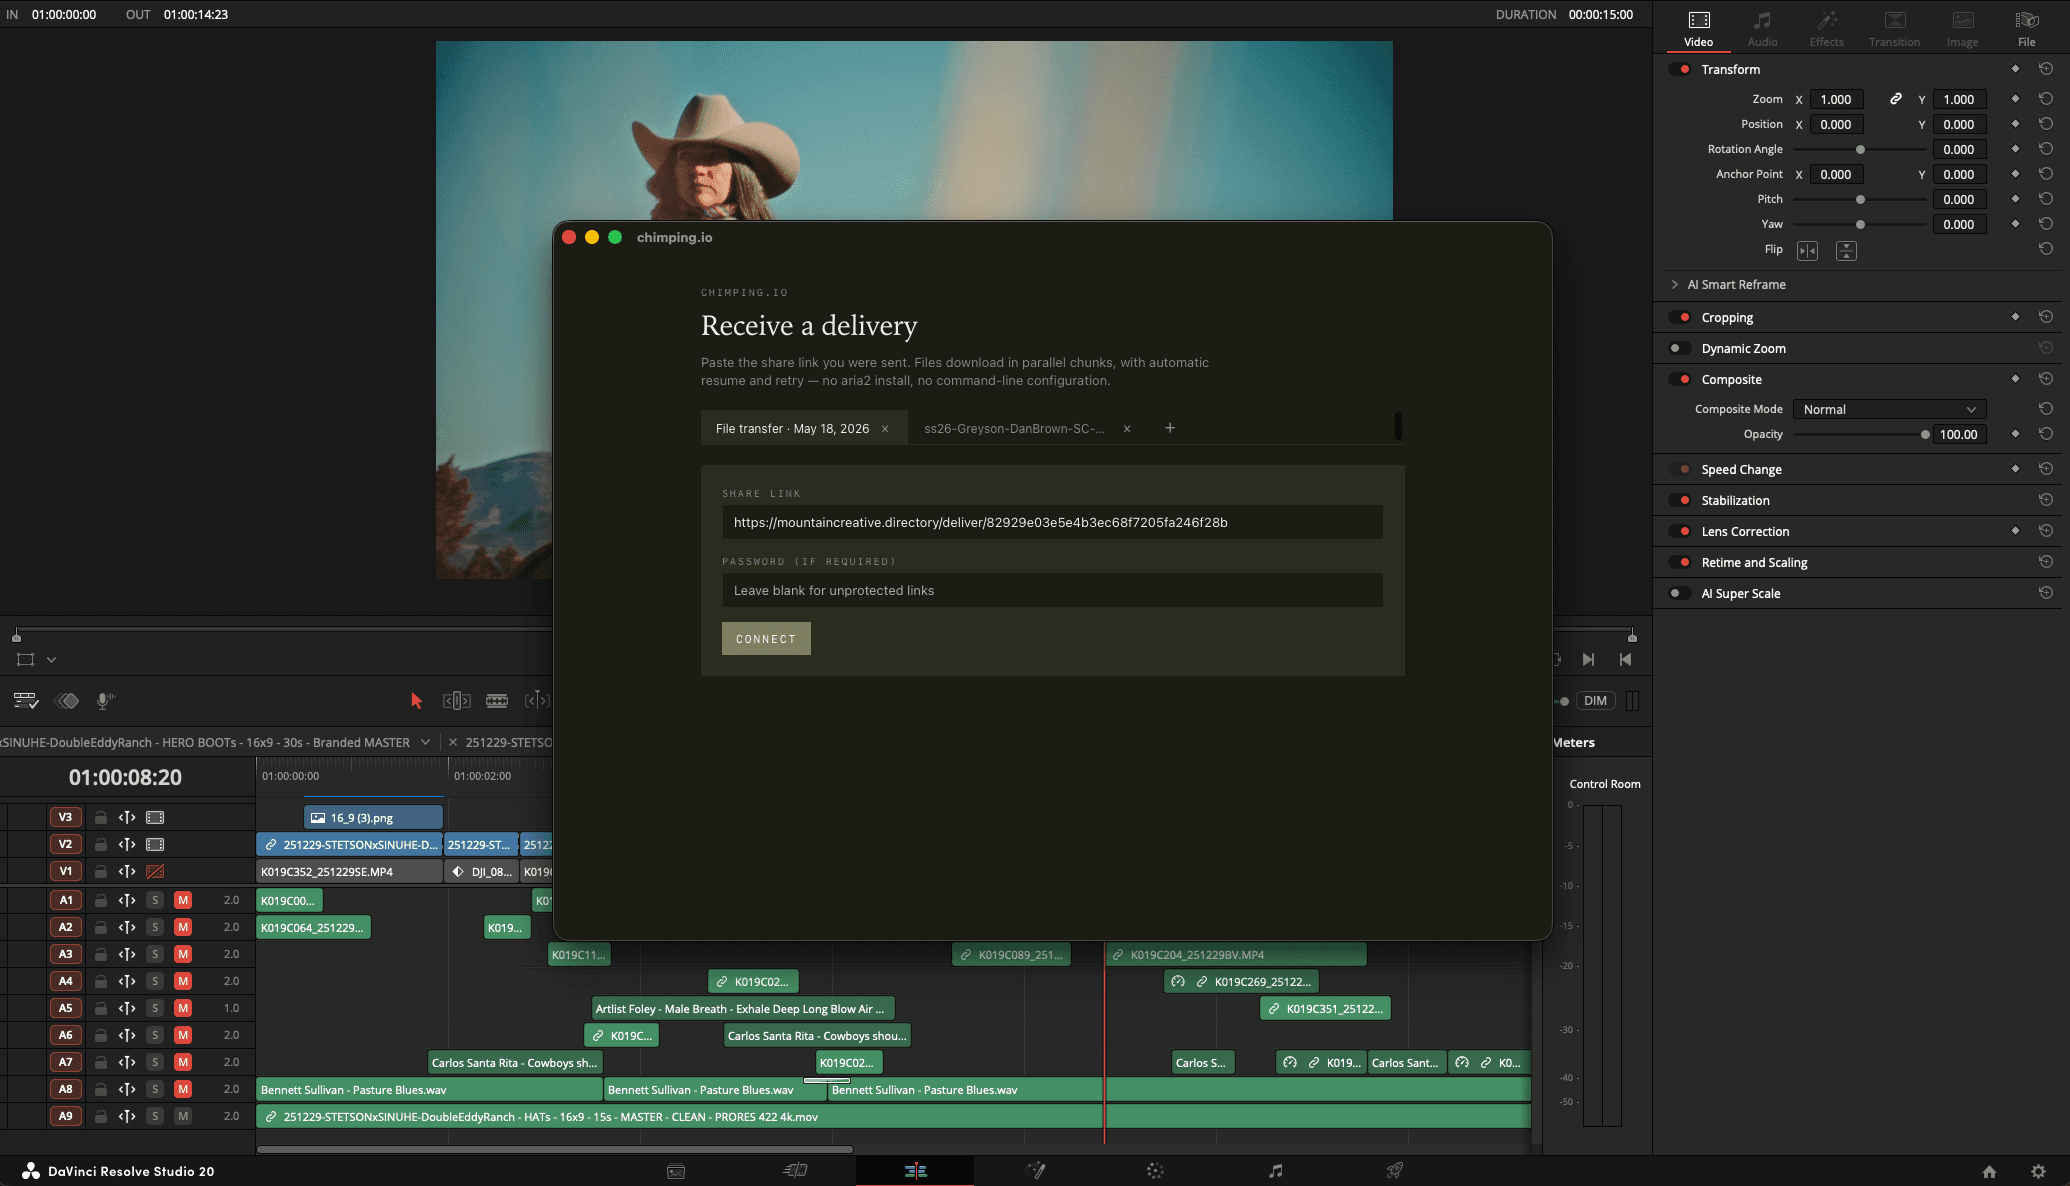Viewport: 2070px width, 1186px height.
Task: Enable the AI Super Scale switch
Action: [1681, 593]
